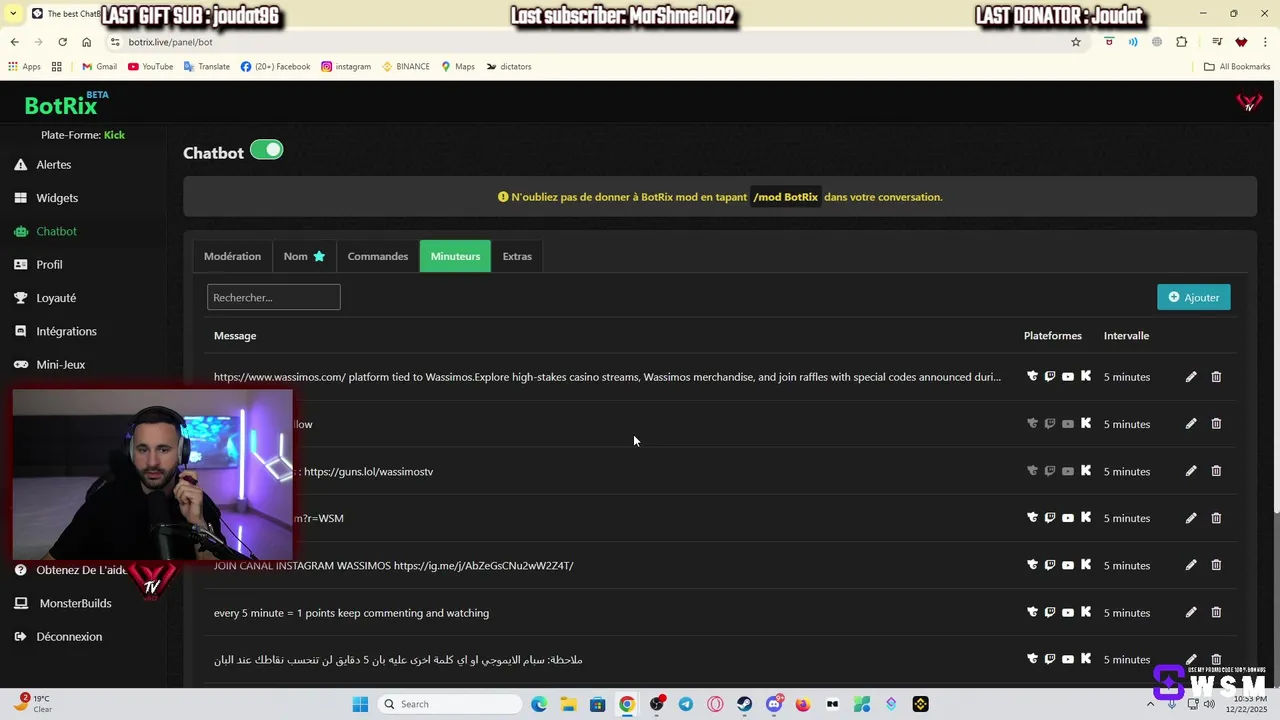Click the Déconnexion logout icon
1280x720 pixels.
click(x=20, y=636)
